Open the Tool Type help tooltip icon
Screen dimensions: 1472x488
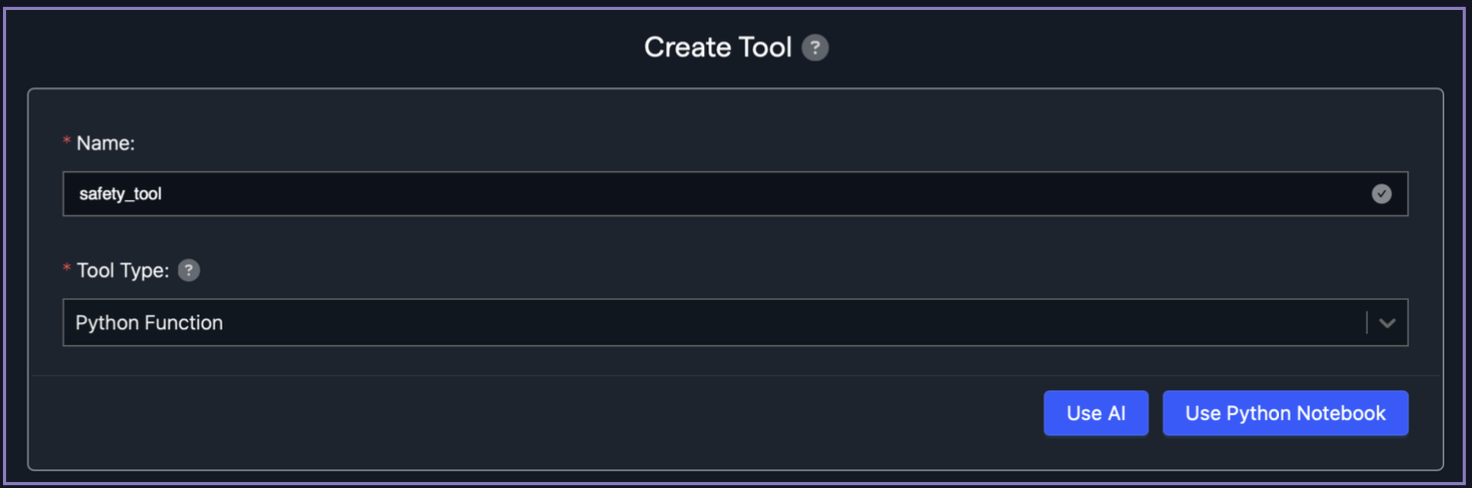(x=188, y=270)
